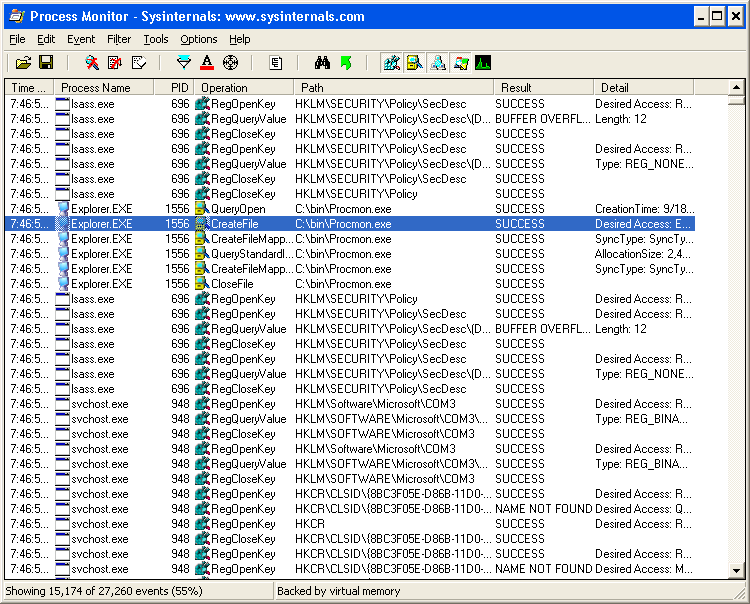Click the 'Showing 15,174 of 27,260 events' status text
Image resolution: width=750 pixels, height=604 pixels.
[104, 591]
